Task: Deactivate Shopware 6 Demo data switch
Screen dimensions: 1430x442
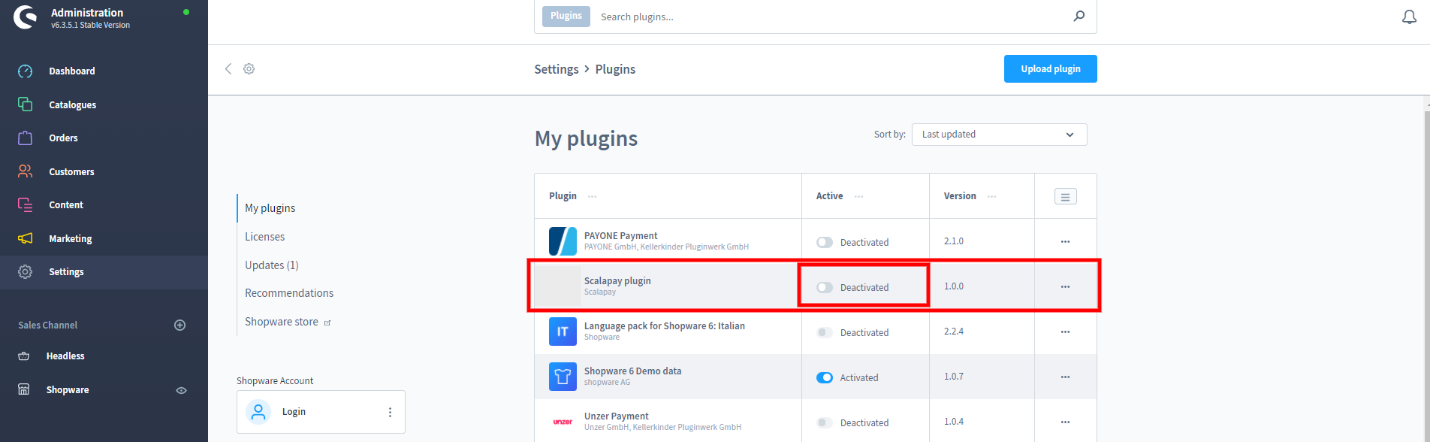Action: click(824, 377)
